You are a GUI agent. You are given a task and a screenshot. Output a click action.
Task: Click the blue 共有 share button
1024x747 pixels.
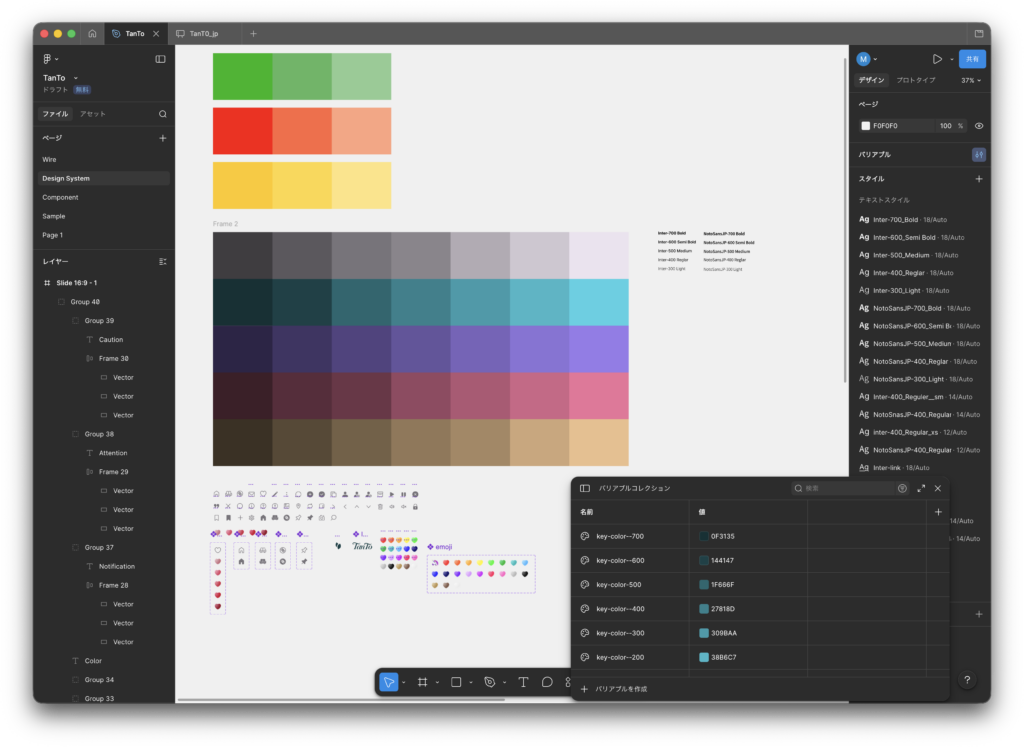971,59
